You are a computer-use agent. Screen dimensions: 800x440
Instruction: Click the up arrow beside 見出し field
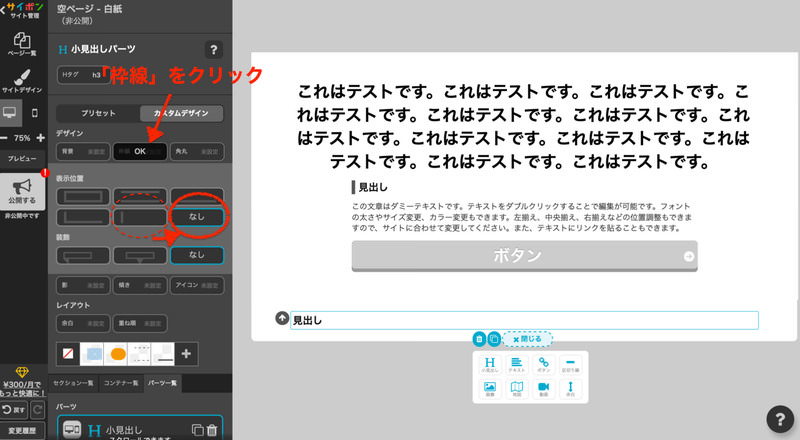(x=282, y=318)
